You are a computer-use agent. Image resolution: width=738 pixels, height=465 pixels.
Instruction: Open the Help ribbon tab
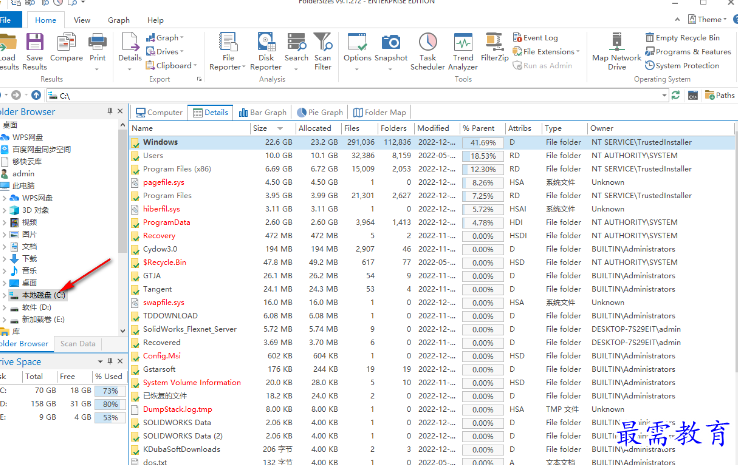click(x=155, y=20)
